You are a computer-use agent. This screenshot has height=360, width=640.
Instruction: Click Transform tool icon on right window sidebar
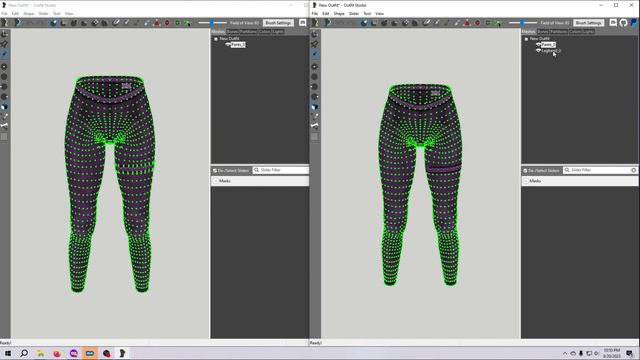coord(314,34)
